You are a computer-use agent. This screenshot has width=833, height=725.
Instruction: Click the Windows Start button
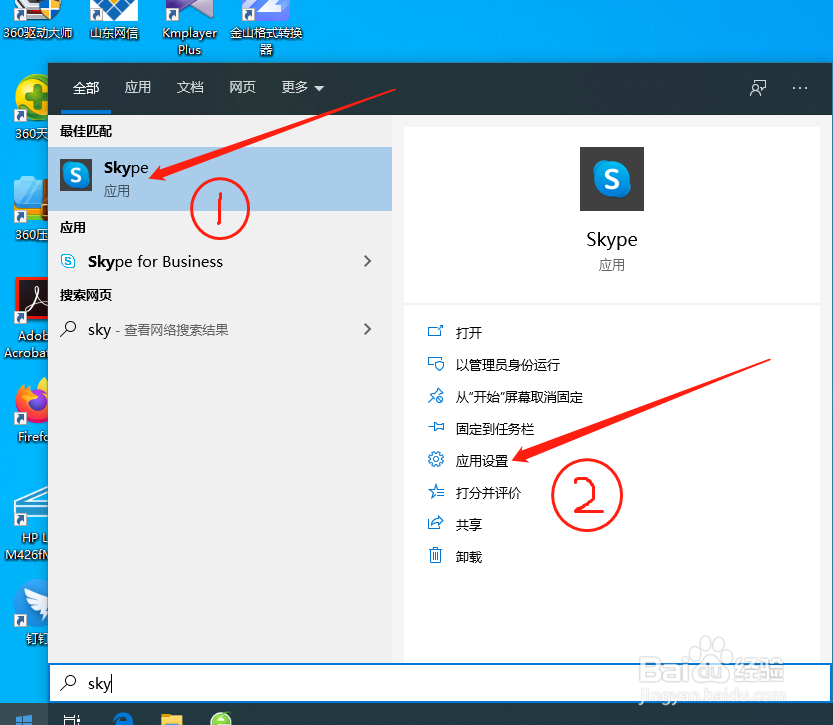24,720
